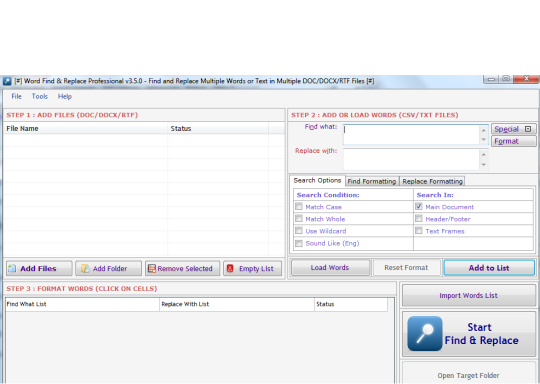Enable the Match Whole checkbox

pyautogui.click(x=299, y=219)
